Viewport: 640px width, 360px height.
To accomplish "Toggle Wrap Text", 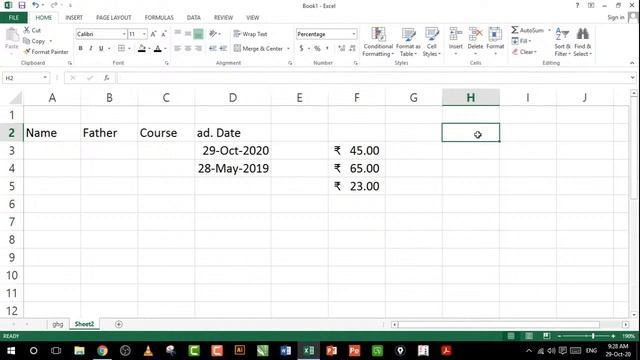I will click(x=250, y=34).
